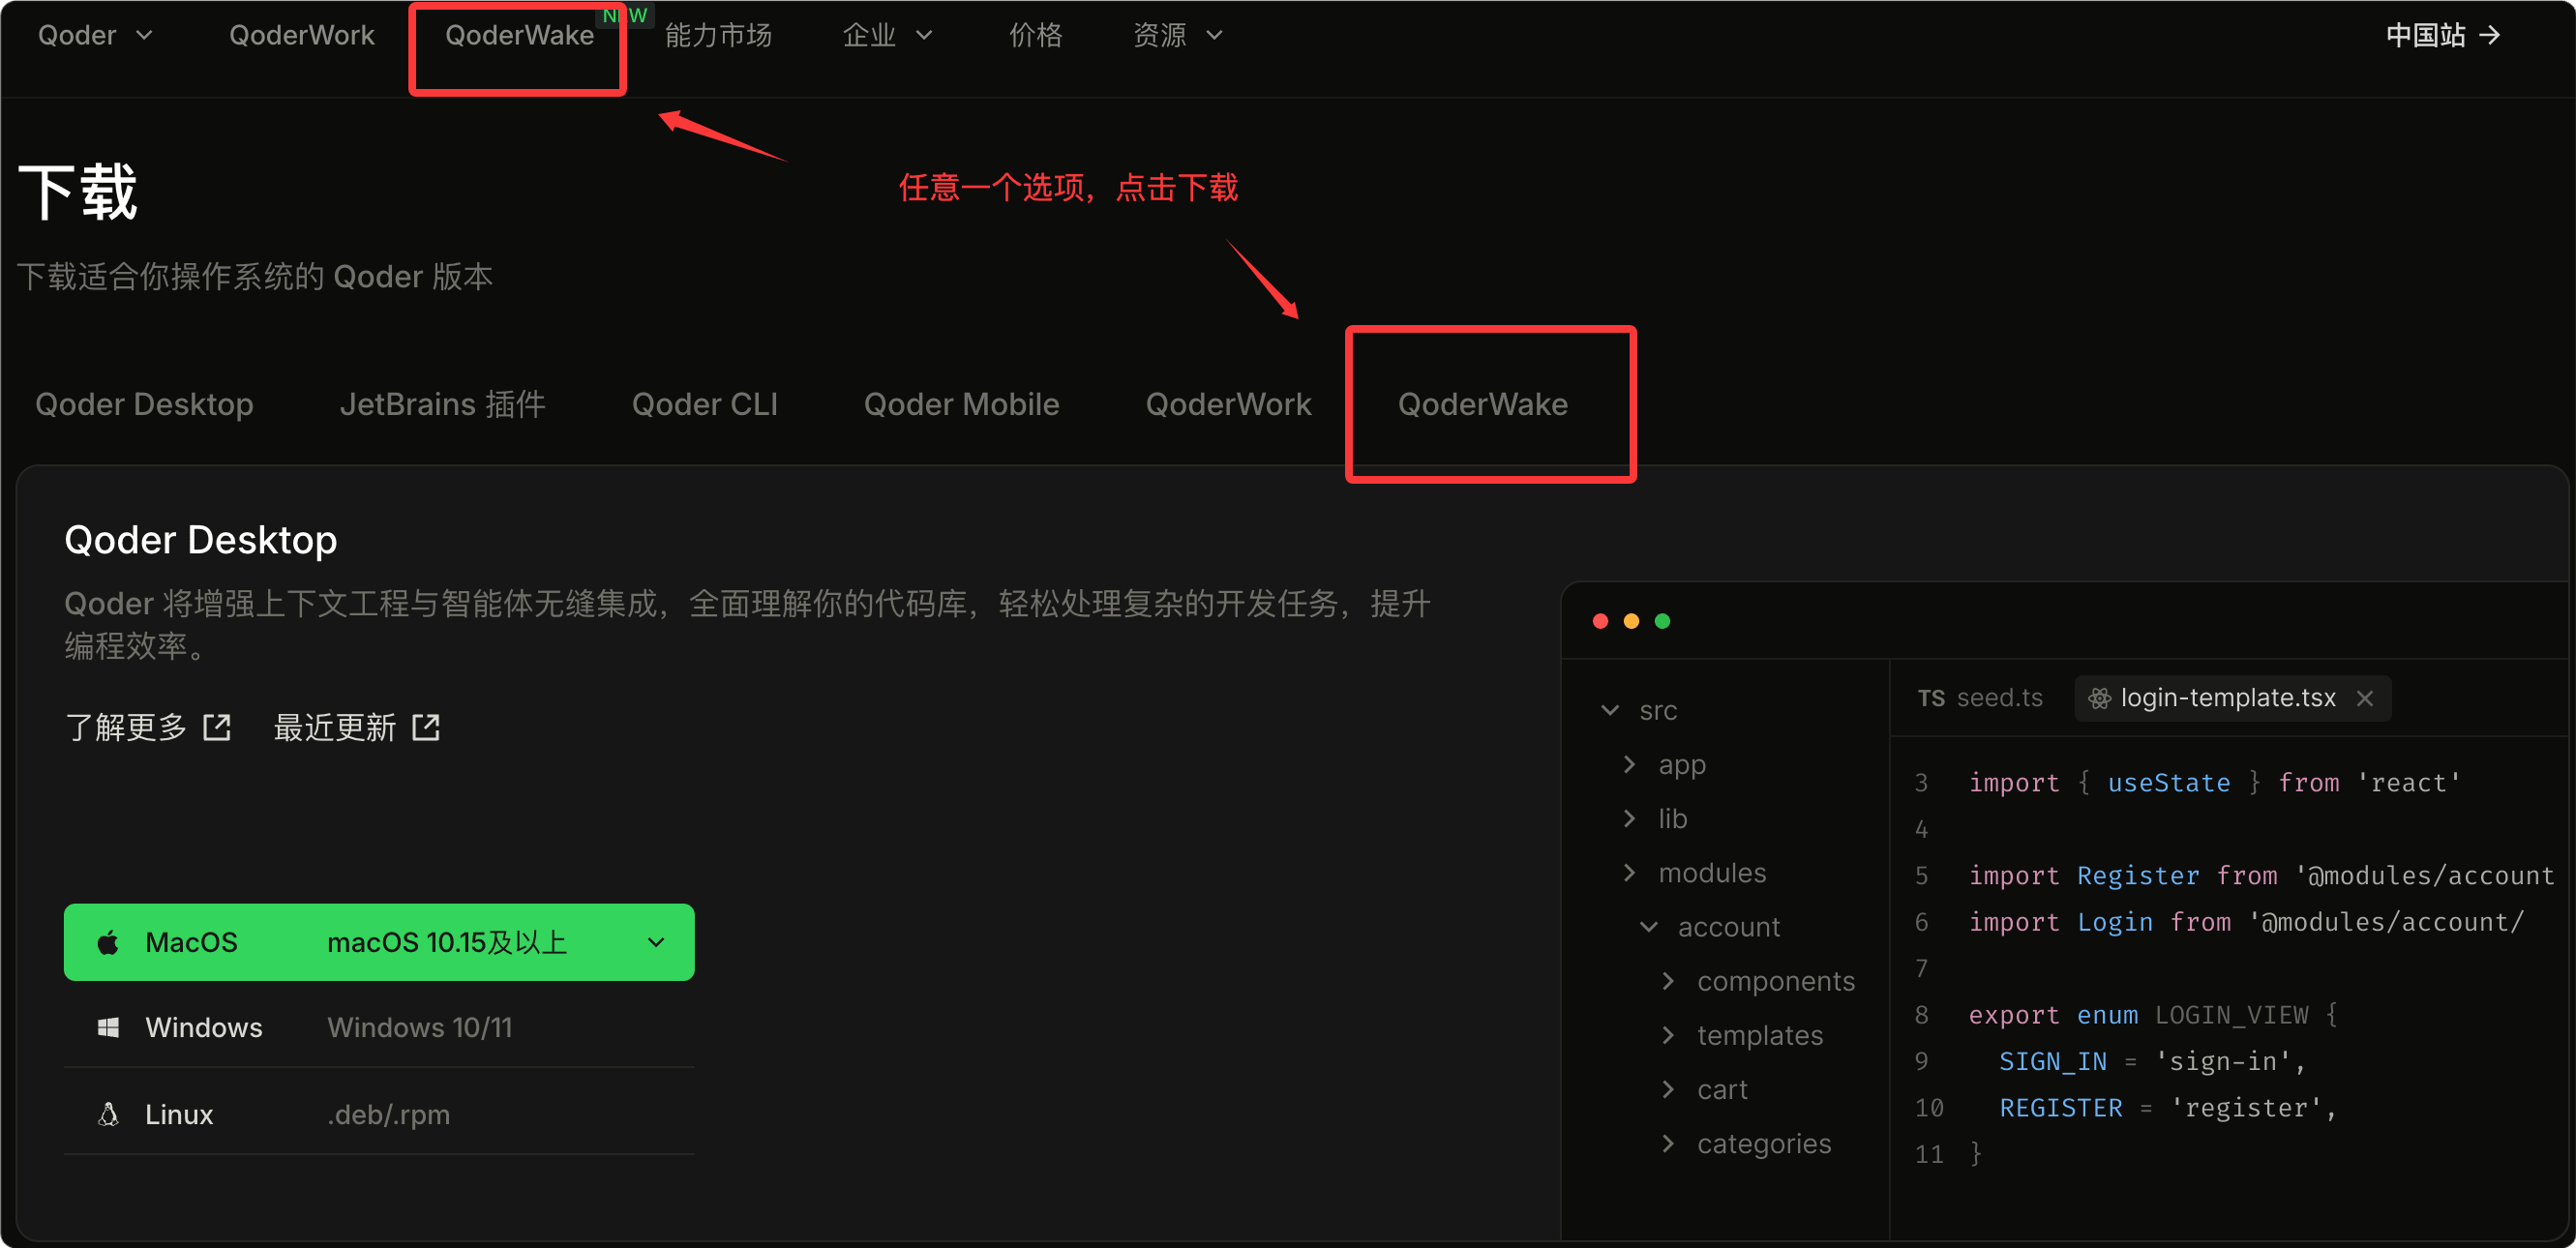The width and height of the screenshot is (2576, 1248).
Task: Click the green window dot in code preview
Action: point(1662,621)
